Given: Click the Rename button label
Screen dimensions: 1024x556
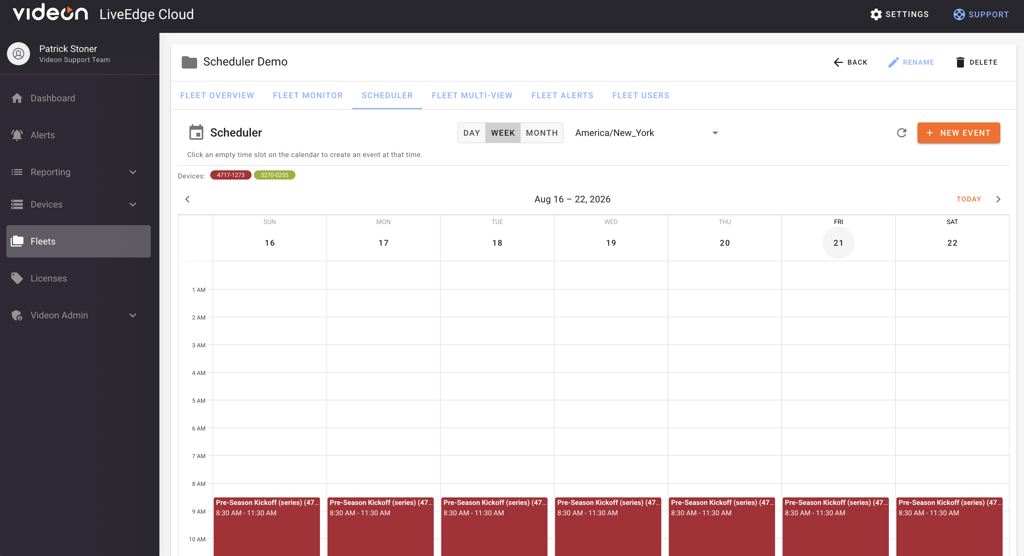Looking at the screenshot, I should pos(918,63).
